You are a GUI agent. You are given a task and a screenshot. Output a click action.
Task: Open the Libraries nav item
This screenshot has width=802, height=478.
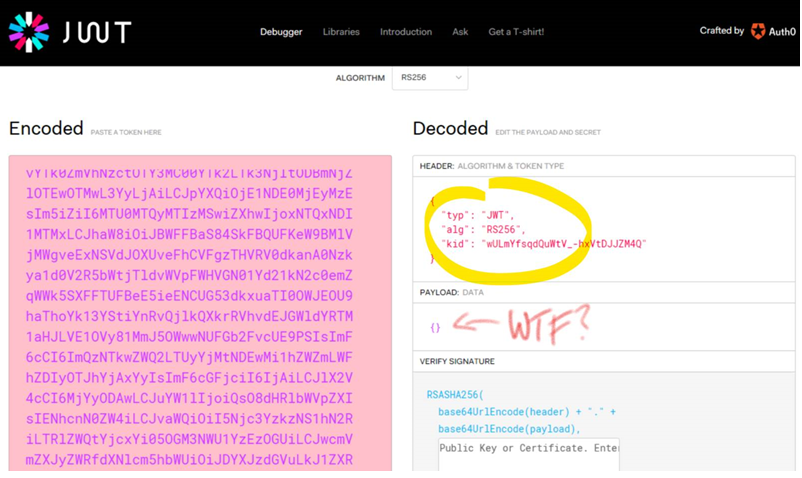click(341, 32)
